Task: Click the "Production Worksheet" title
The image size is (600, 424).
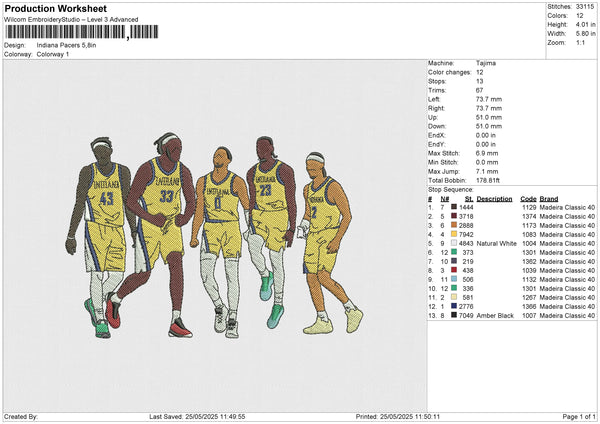Action: coord(55,8)
